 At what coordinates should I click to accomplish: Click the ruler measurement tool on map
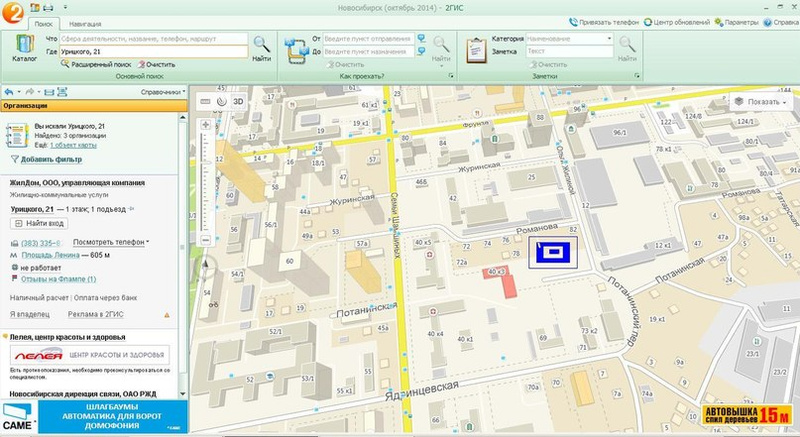coord(205,101)
